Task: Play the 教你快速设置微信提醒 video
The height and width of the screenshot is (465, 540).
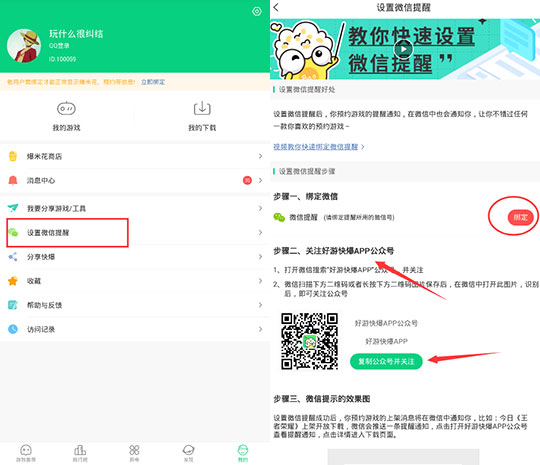Action: coord(403,49)
